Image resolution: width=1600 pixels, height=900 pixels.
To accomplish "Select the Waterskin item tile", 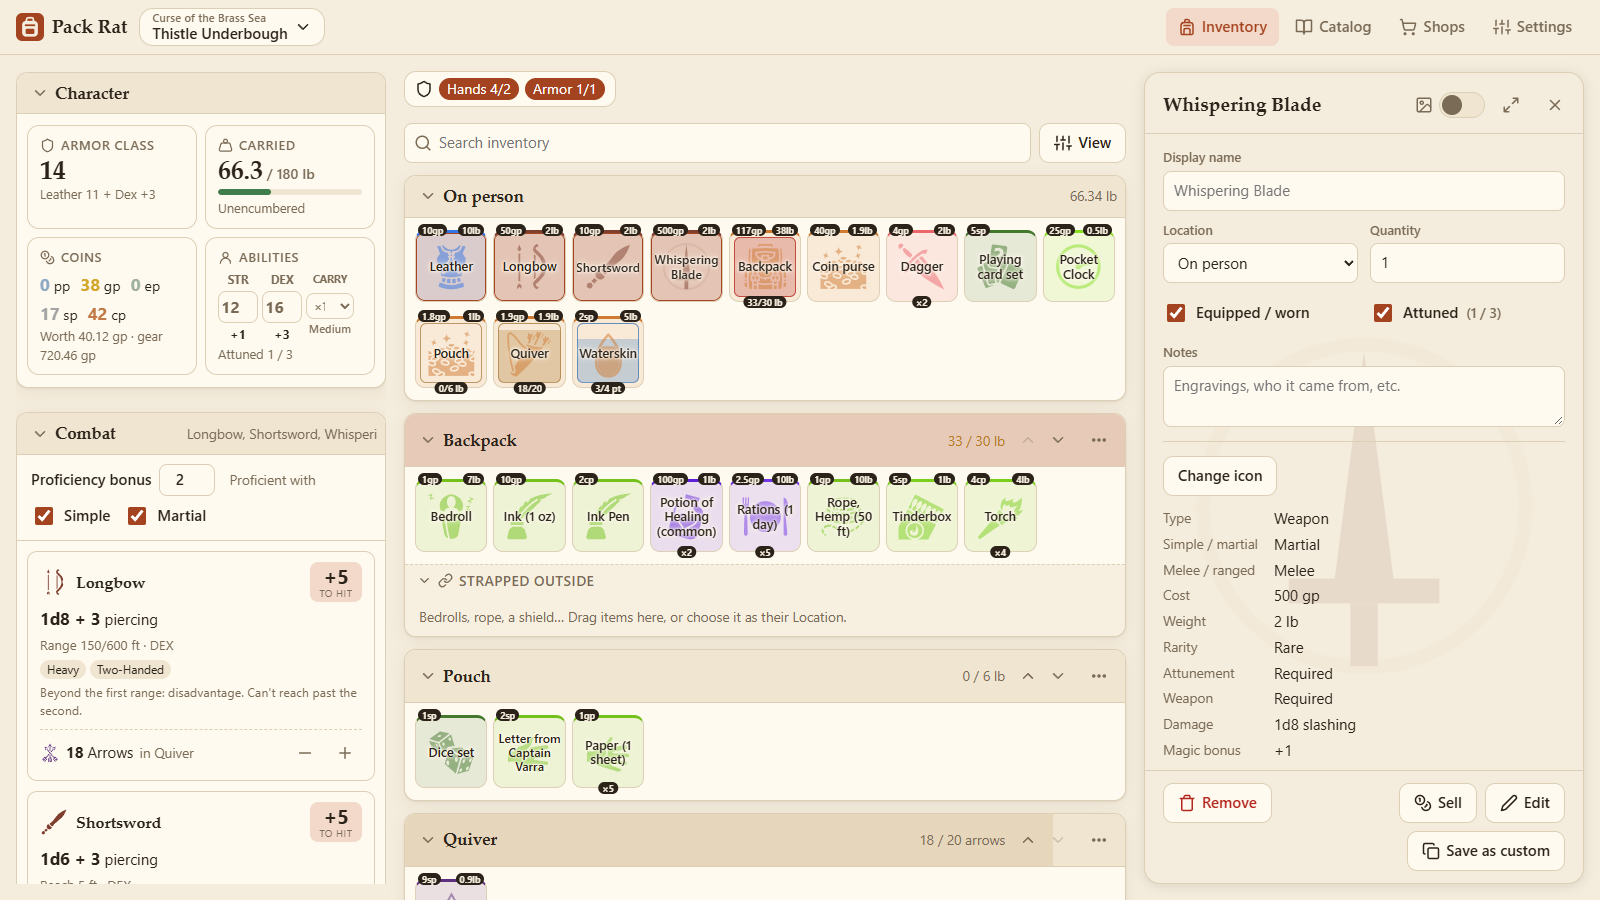I will 608,352.
